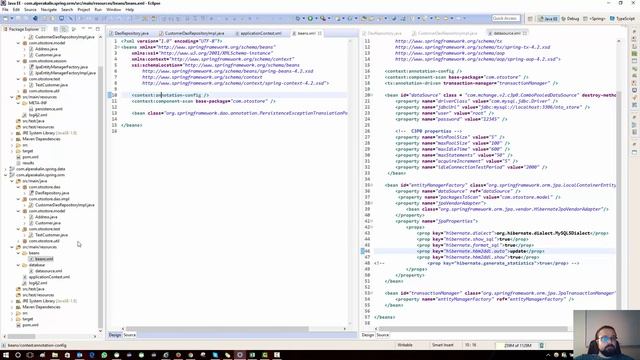Minimize the Package Explorer view

(x=90, y=29)
